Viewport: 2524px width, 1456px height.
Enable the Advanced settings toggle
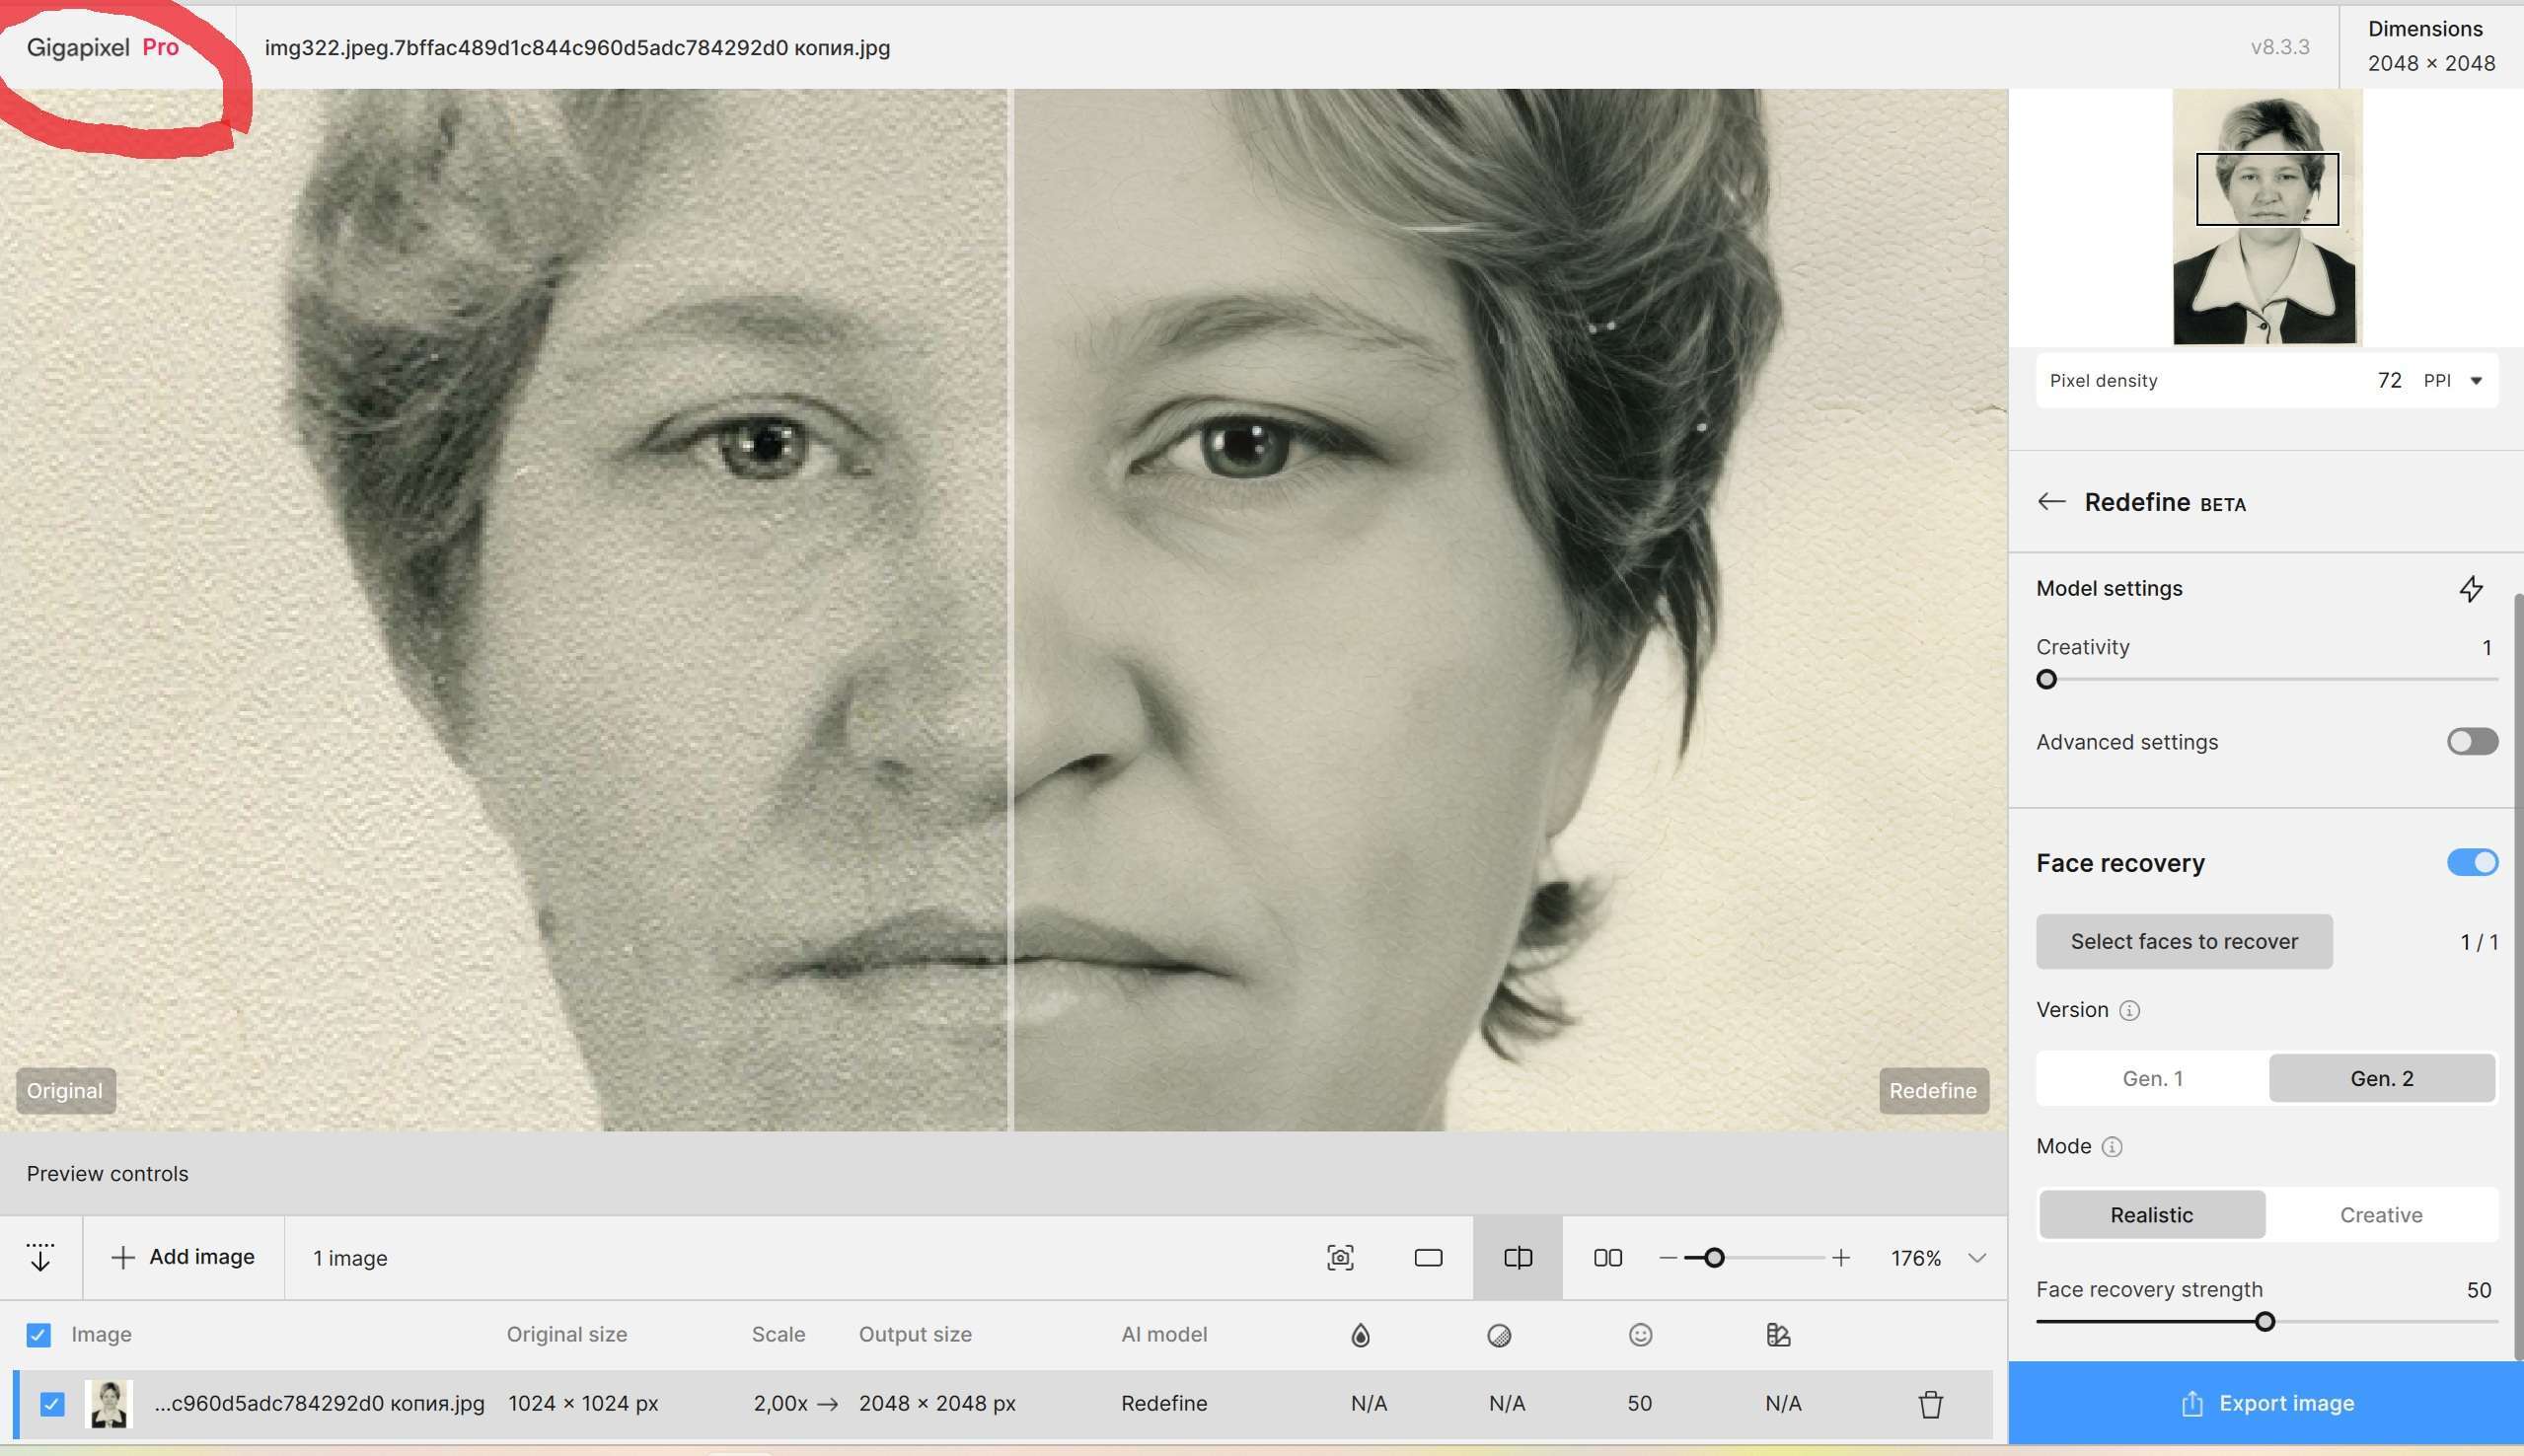tap(2471, 742)
